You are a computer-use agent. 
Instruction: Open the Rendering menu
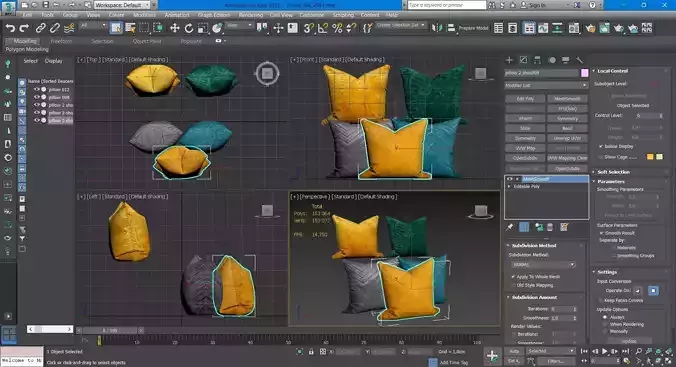(250, 15)
